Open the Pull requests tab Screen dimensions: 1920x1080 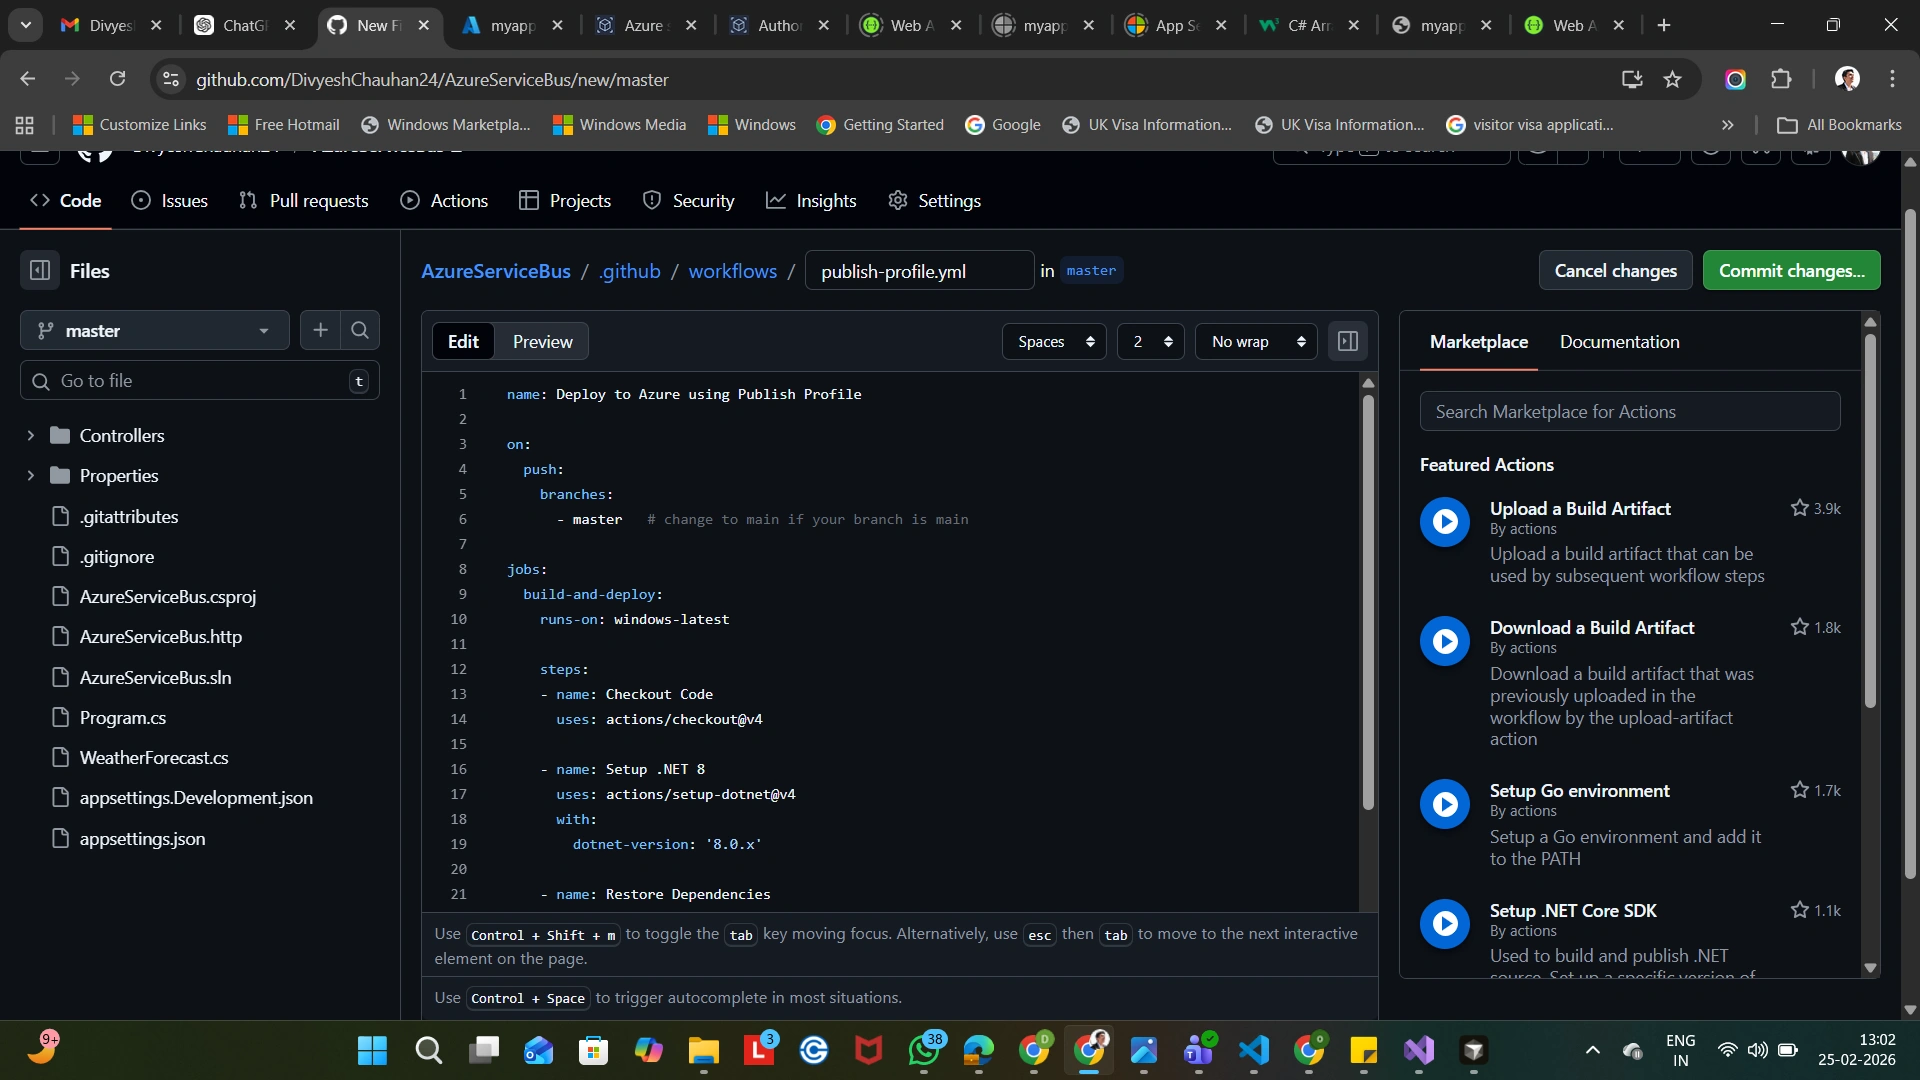(x=304, y=201)
